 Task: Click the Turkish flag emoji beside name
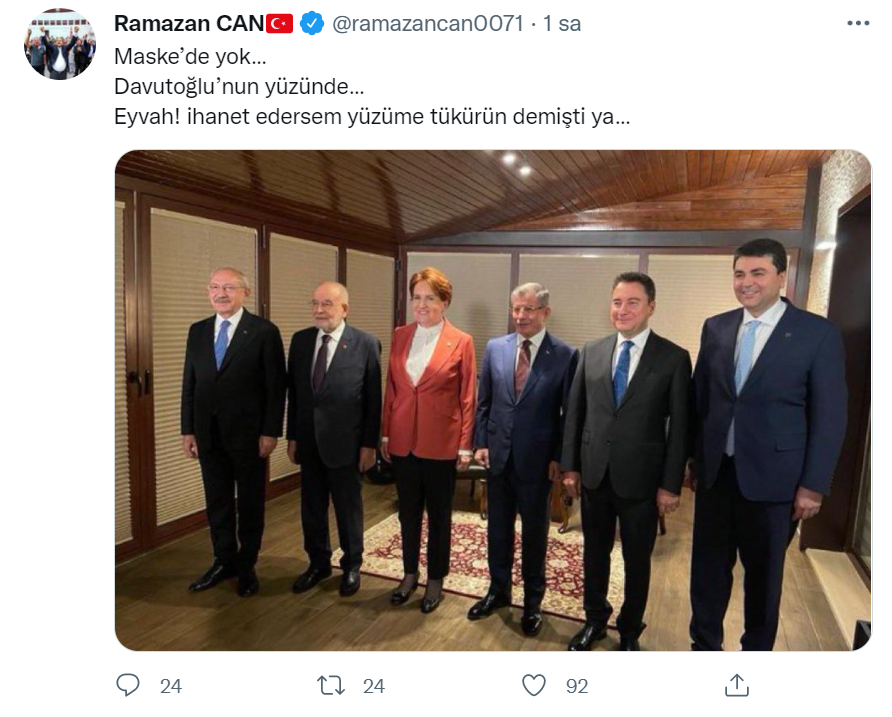279,23
